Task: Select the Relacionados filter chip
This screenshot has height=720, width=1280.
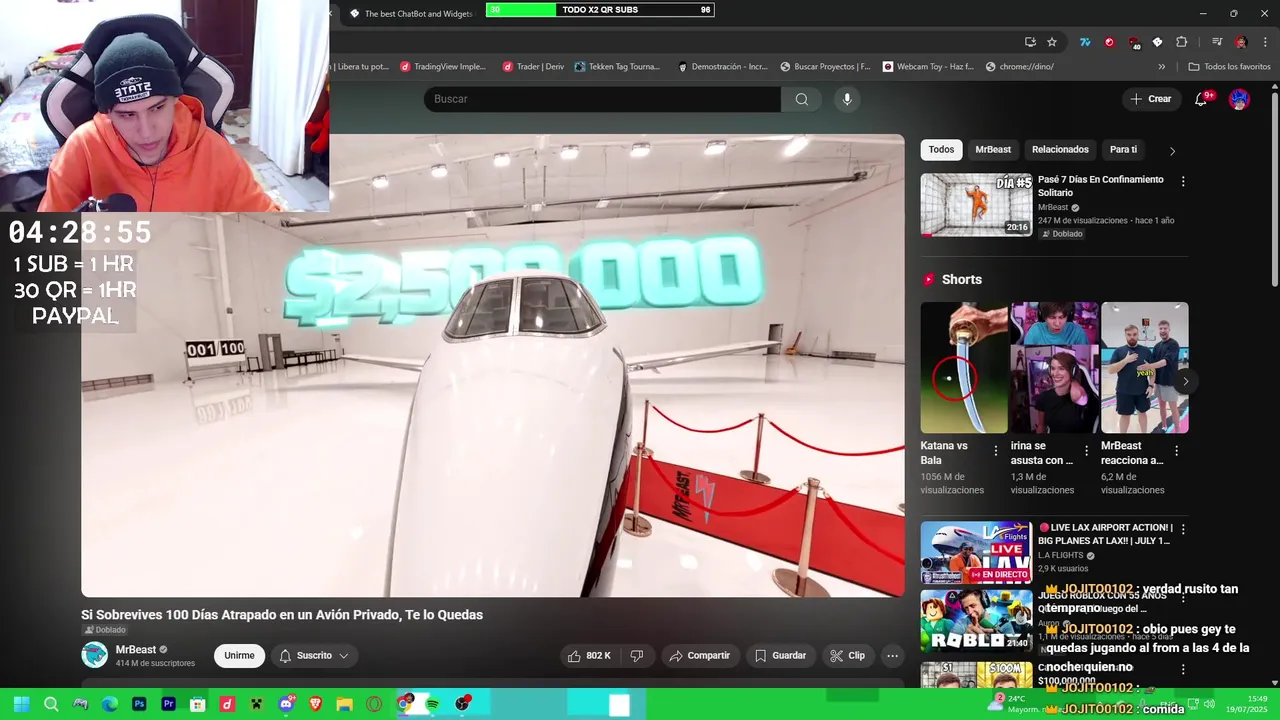Action: (x=1060, y=150)
